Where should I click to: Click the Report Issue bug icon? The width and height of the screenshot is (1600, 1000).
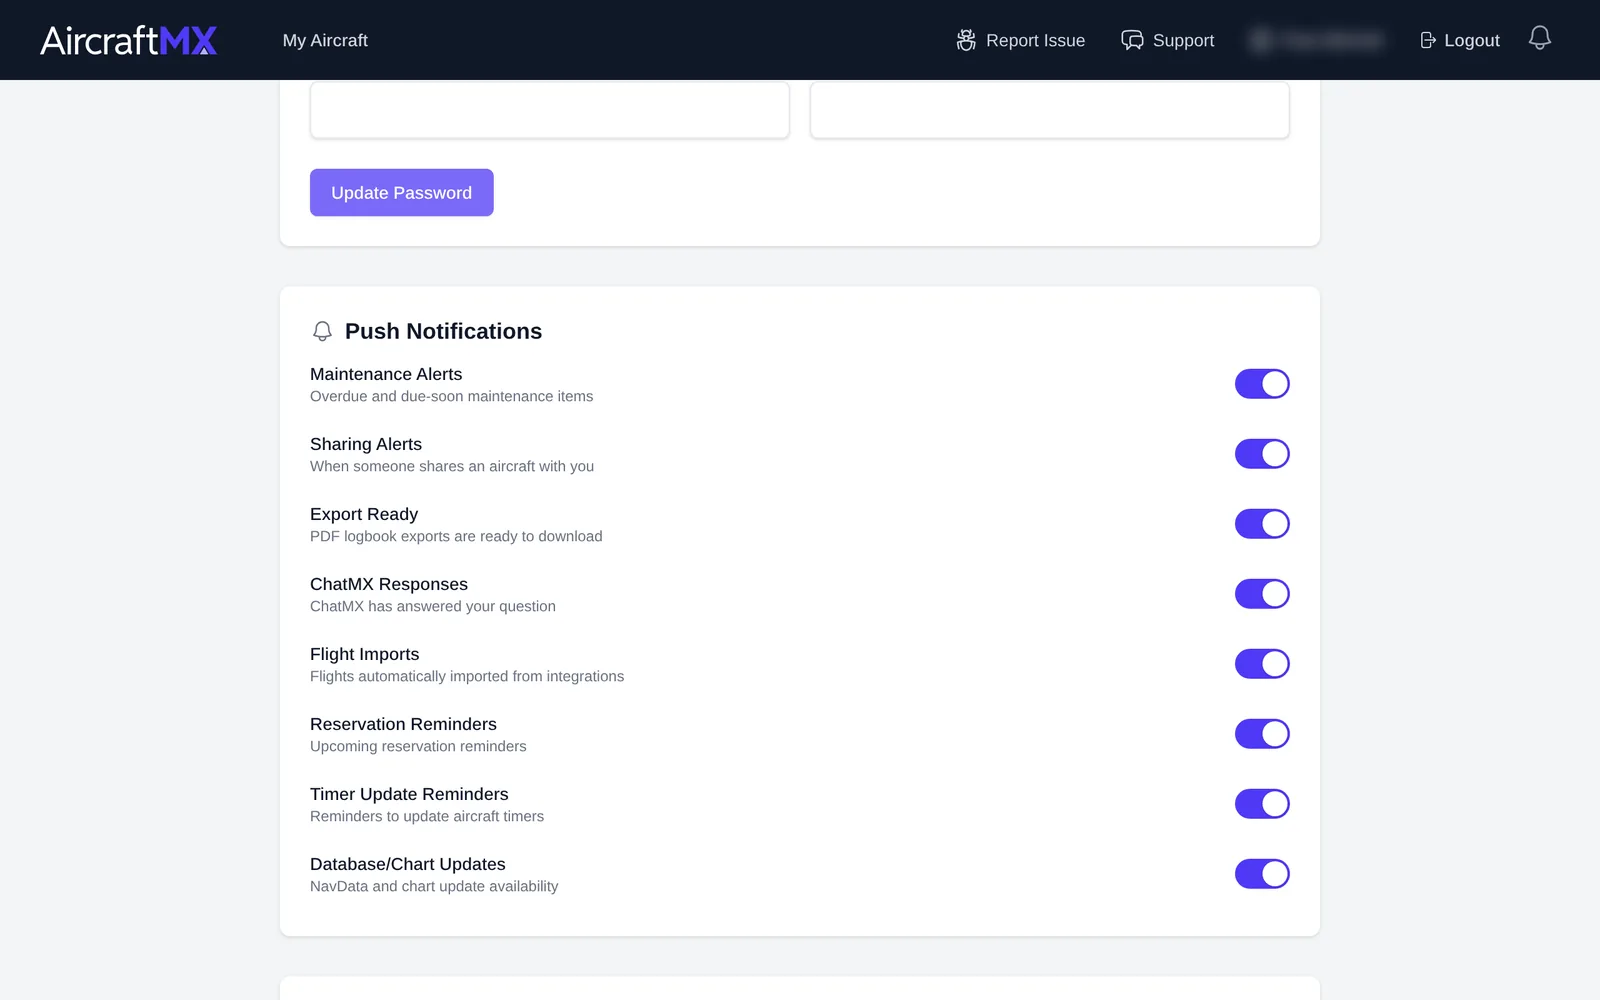click(x=966, y=40)
